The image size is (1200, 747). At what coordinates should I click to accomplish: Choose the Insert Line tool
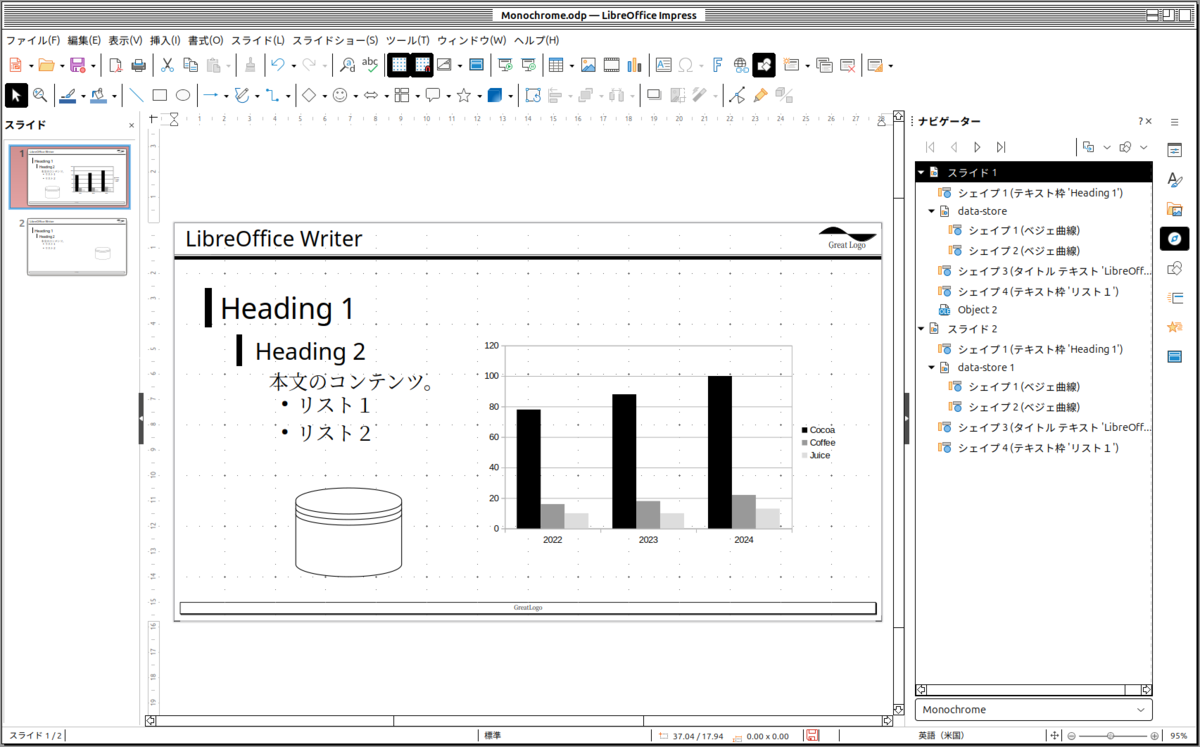[137, 95]
